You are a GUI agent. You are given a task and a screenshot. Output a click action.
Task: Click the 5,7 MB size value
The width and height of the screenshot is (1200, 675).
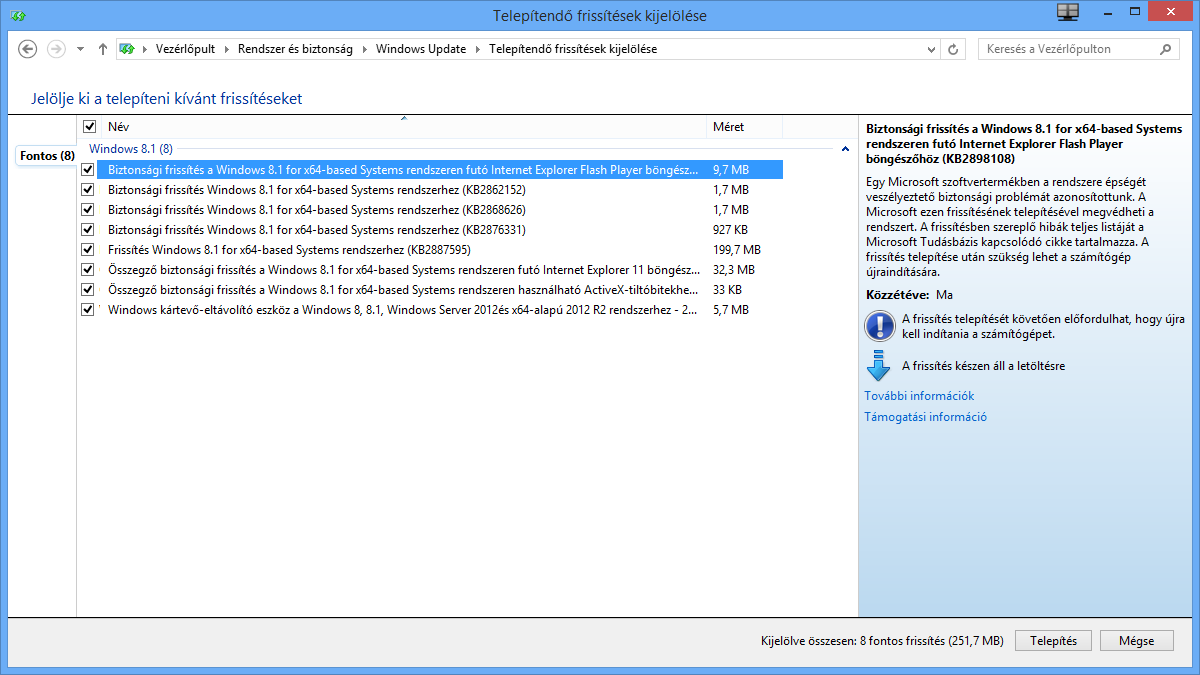click(730, 310)
